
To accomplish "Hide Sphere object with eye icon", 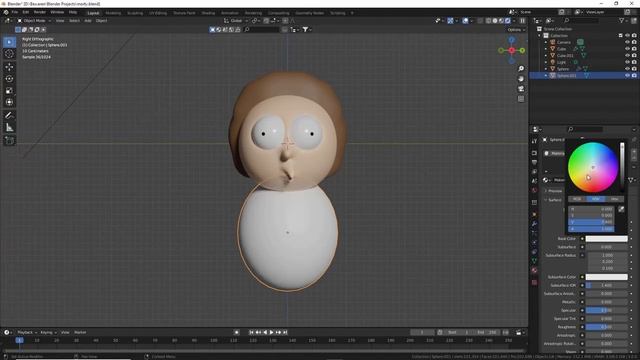I will click(x=627, y=69).
